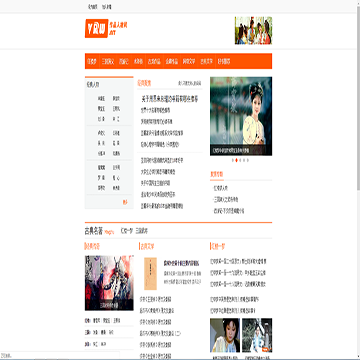Viewport: 360px width, 360px height.
Task: Click the orange more link in character panel
Action: pos(125,202)
